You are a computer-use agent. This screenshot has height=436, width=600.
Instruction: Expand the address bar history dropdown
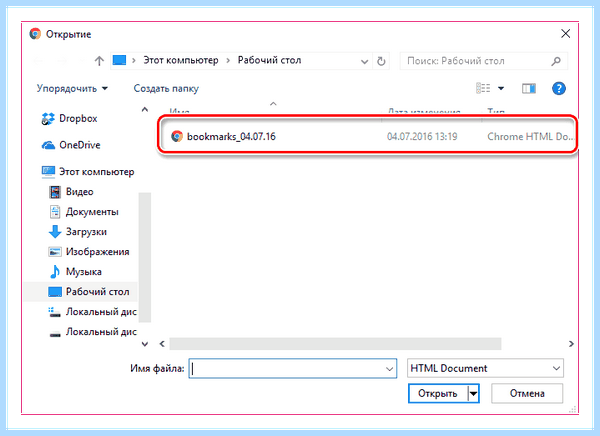[365, 61]
